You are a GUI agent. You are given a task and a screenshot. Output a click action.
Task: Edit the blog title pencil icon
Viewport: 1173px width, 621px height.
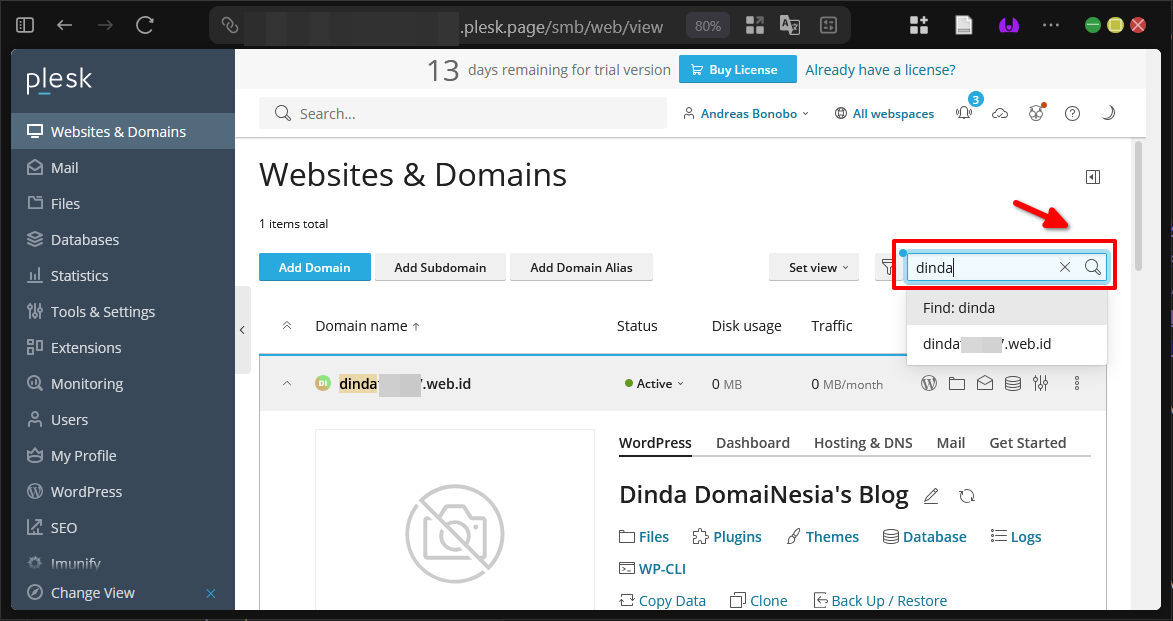(931, 496)
